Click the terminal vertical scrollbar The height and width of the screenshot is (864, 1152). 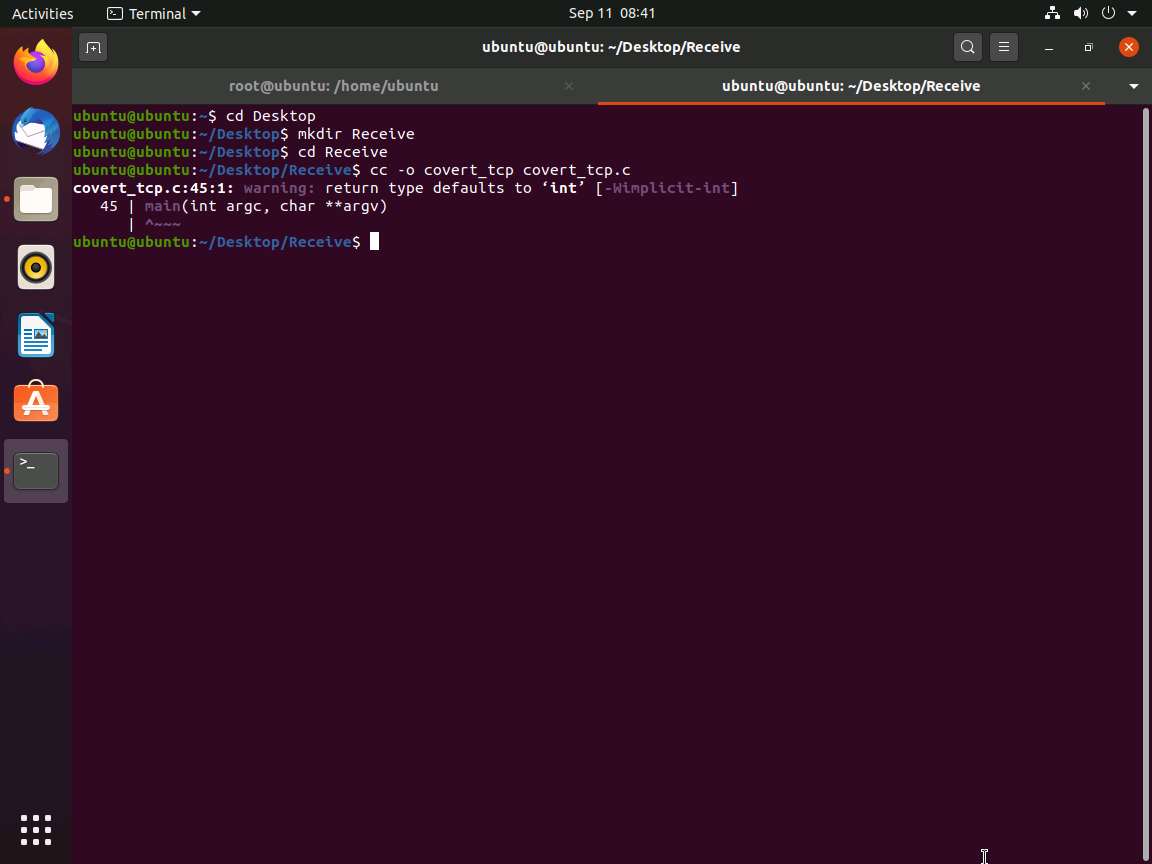coord(1145,483)
